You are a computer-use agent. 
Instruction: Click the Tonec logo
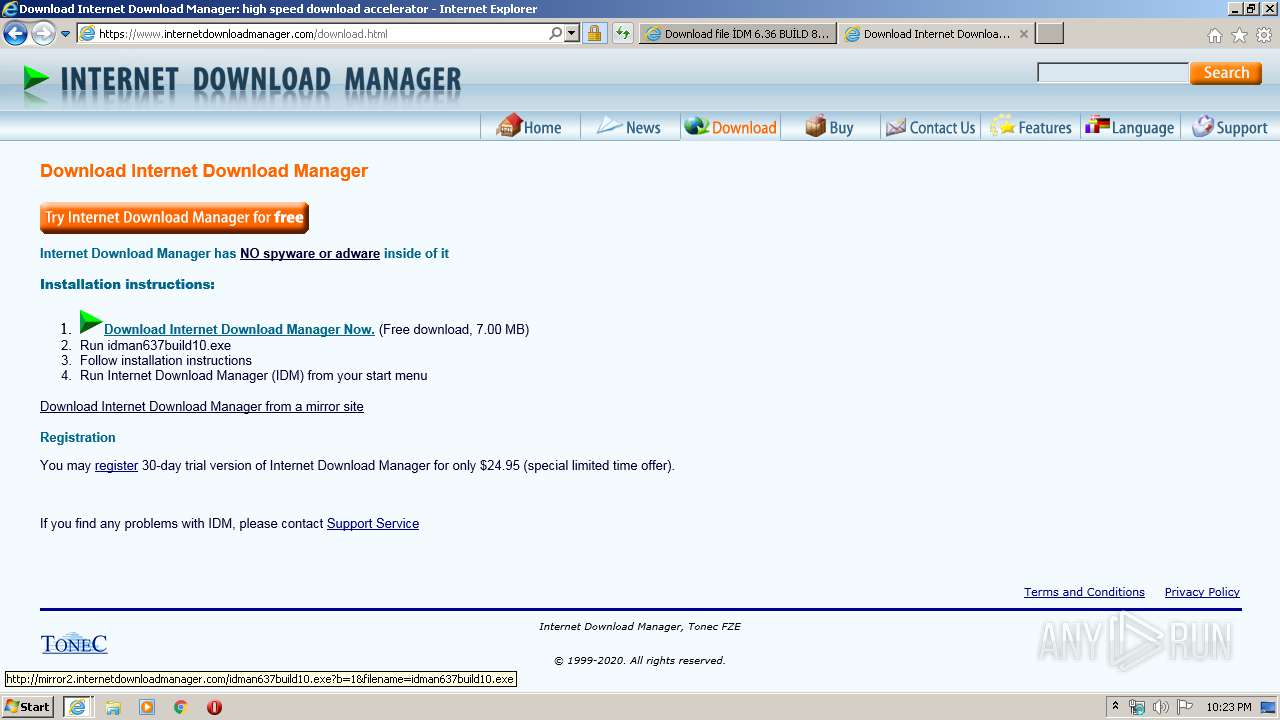click(x=74, y=643)
